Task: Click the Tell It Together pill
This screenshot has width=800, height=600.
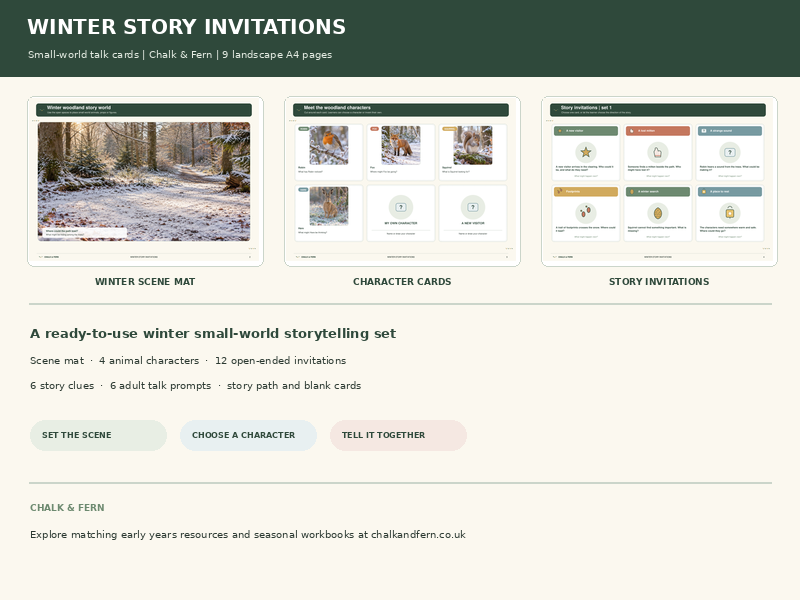Action: pyautogui.click(x=398, y=435)
